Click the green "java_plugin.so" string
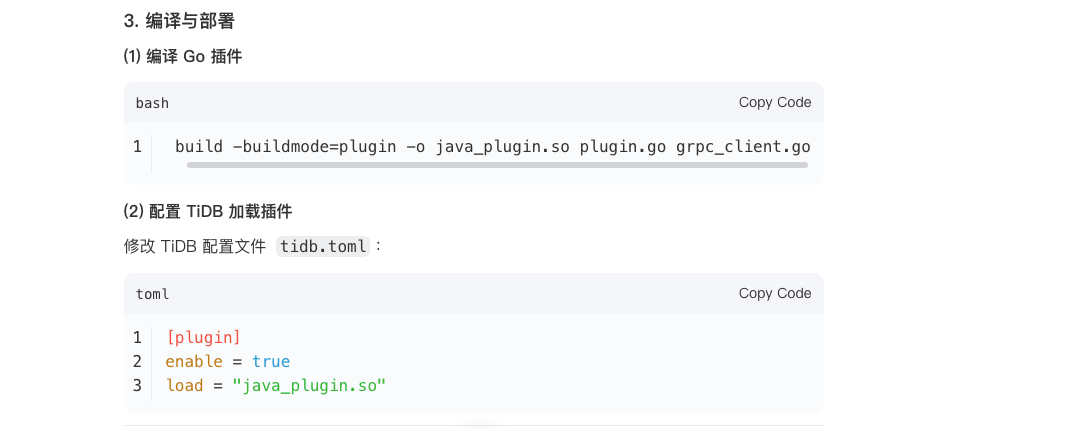 [309, 385]
